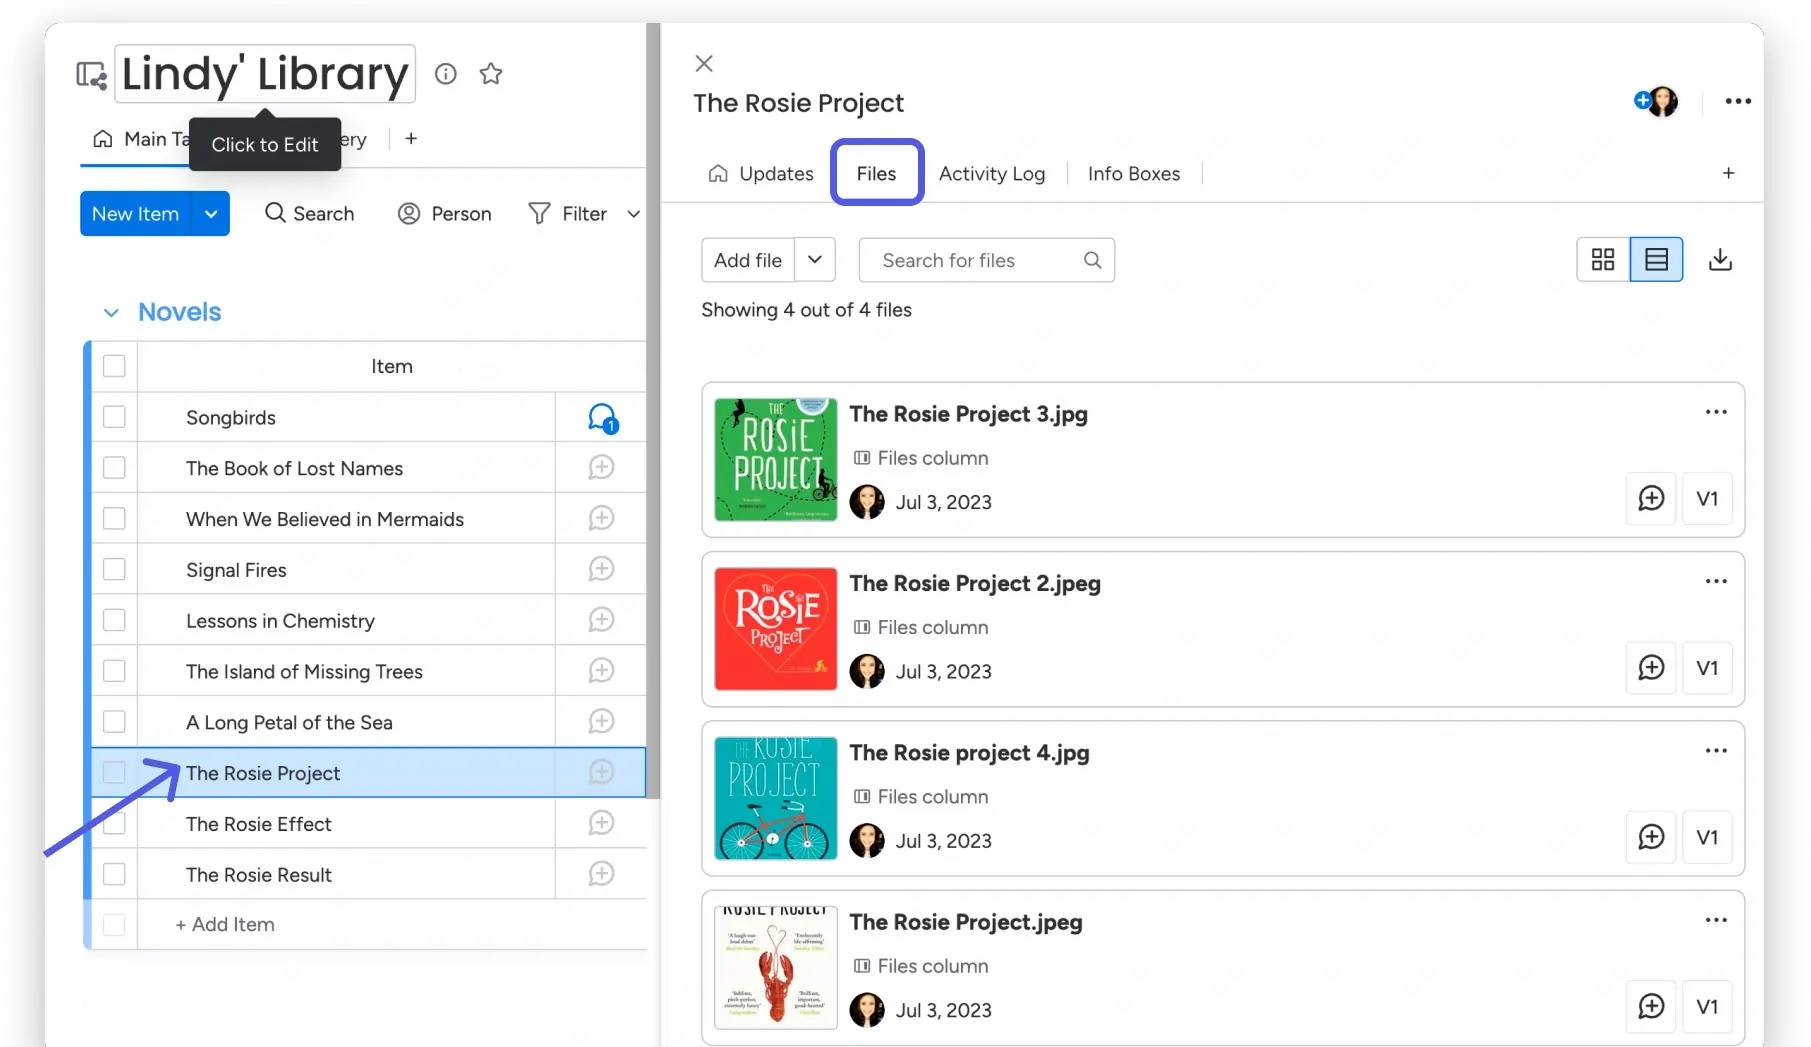Screen dimensions: 1811x1047
Task: Edit the Lindy' Library board title
Action: 265,74
